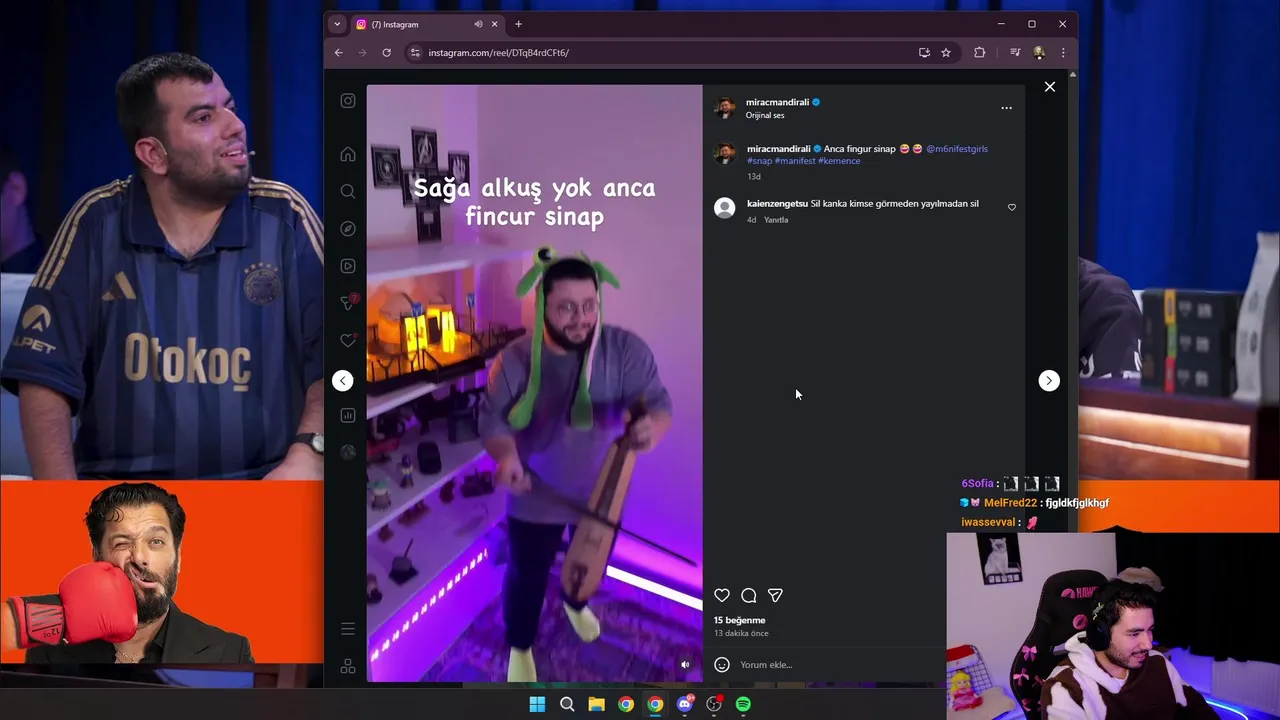Click the Yorum ekle comment field
The height and width of the screenshot is (720, 1280).
(840, 664)
